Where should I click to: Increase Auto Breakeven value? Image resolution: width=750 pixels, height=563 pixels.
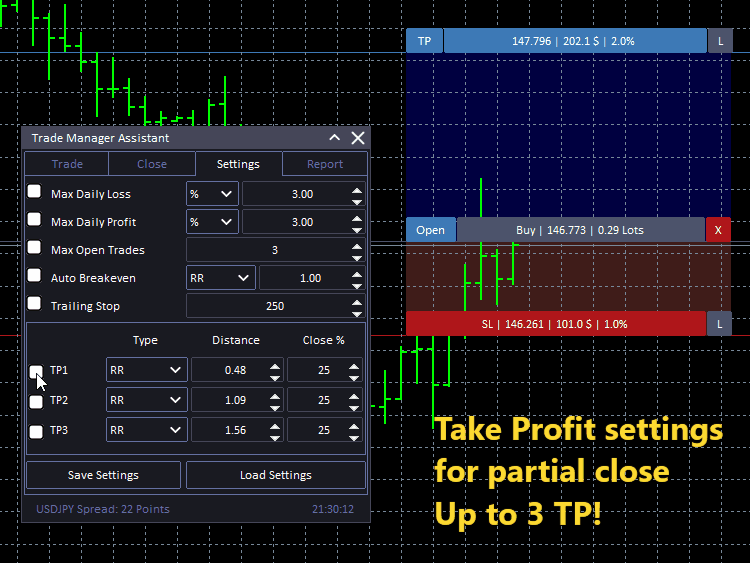click(x=357, y=275)
